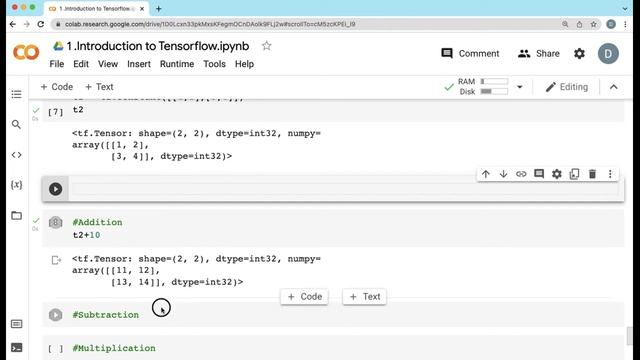Screen dimensions: 640x360
Task: Expand the RAM and Disk dropdown arrow
Action: (x=520, y=87)
